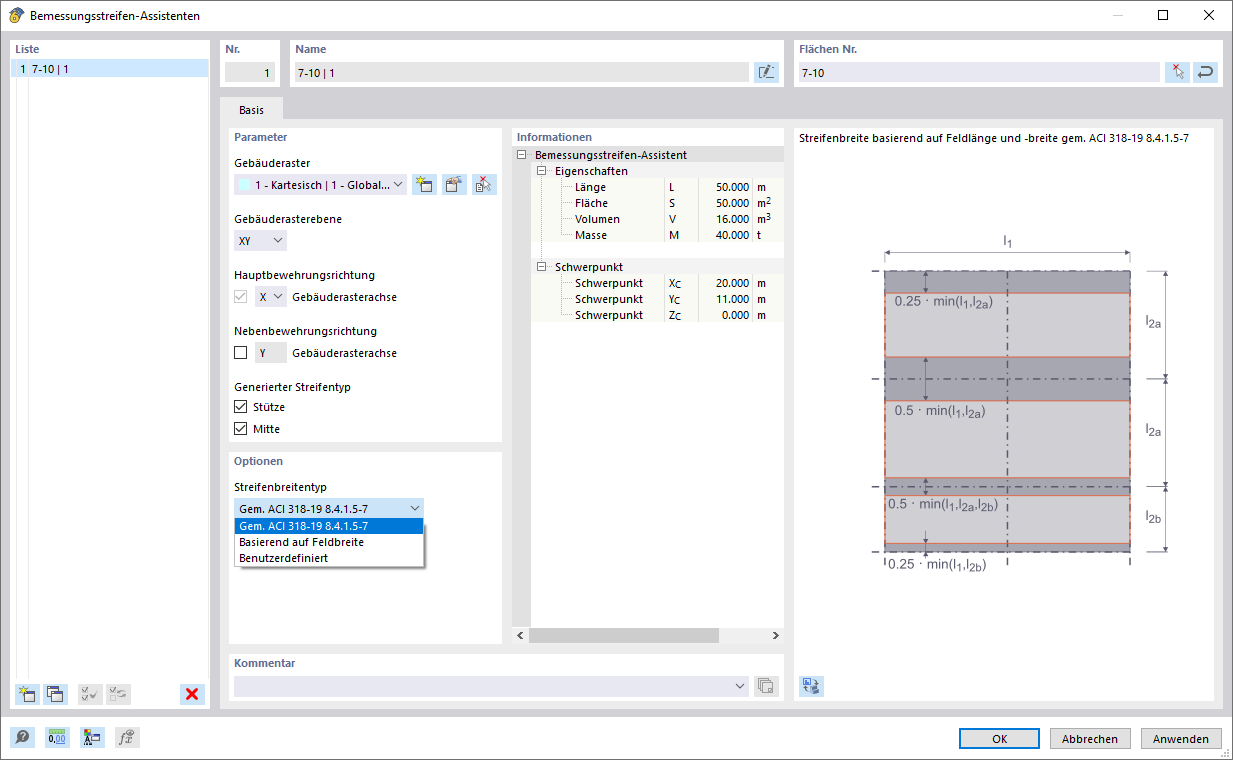Collapse the Eigenschaften tree node
This screenshot has height=760, width=1233.
point(541,171)
